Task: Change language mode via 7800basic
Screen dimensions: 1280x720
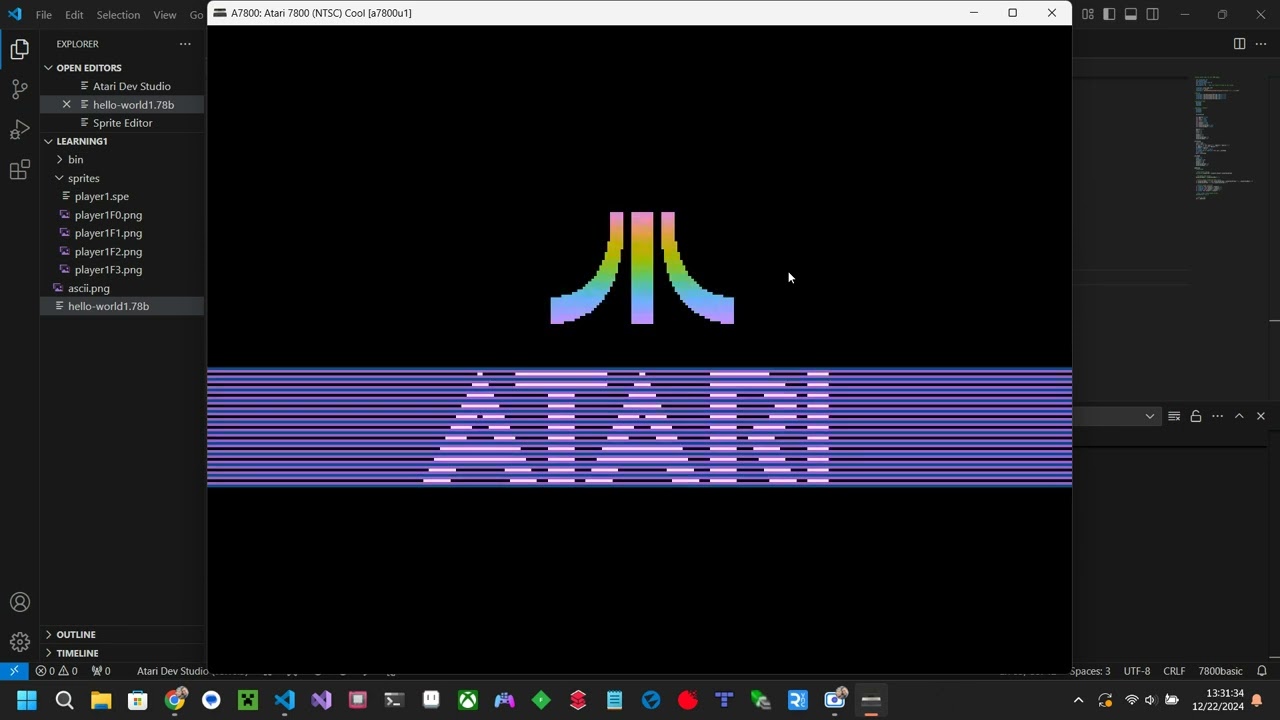Action: point(1220,671)
